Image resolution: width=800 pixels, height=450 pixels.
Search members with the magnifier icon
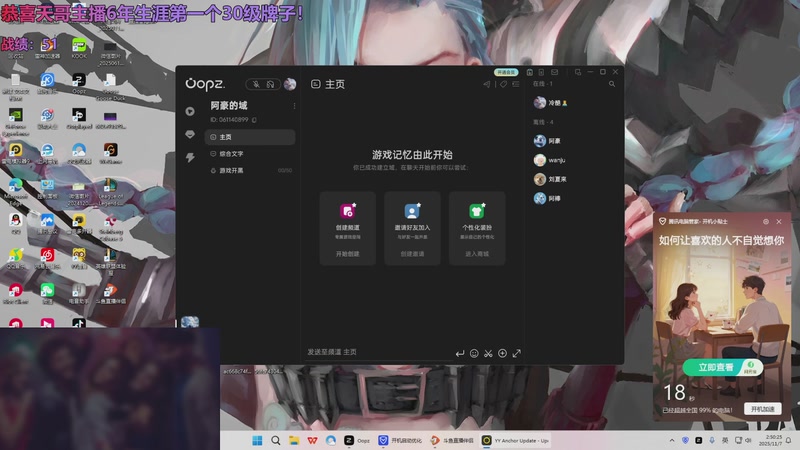point(612,84)
